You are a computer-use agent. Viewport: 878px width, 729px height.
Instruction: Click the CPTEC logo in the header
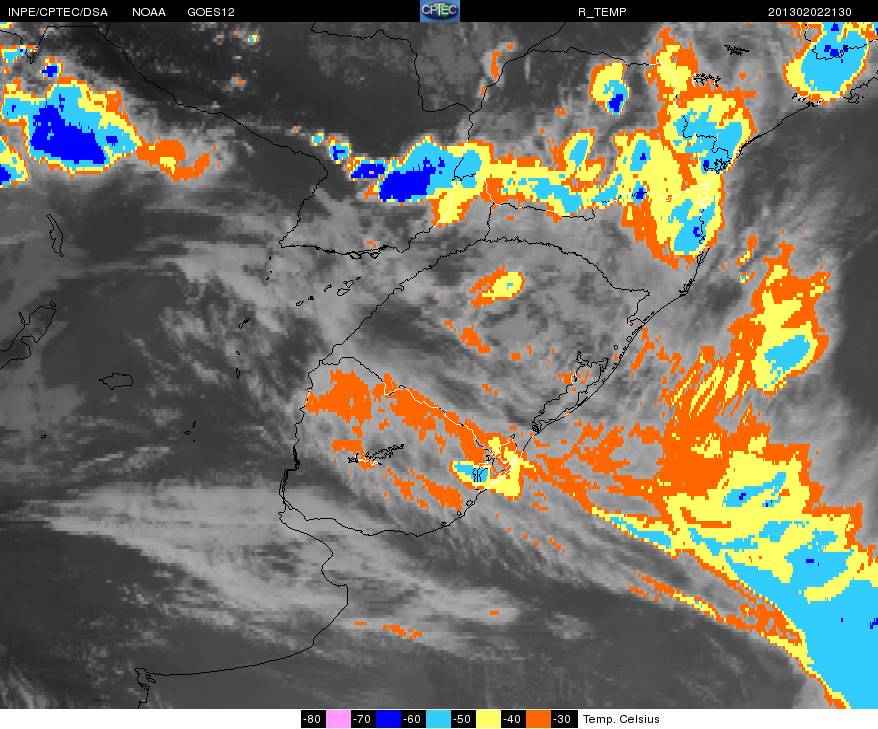click(440, 11)
